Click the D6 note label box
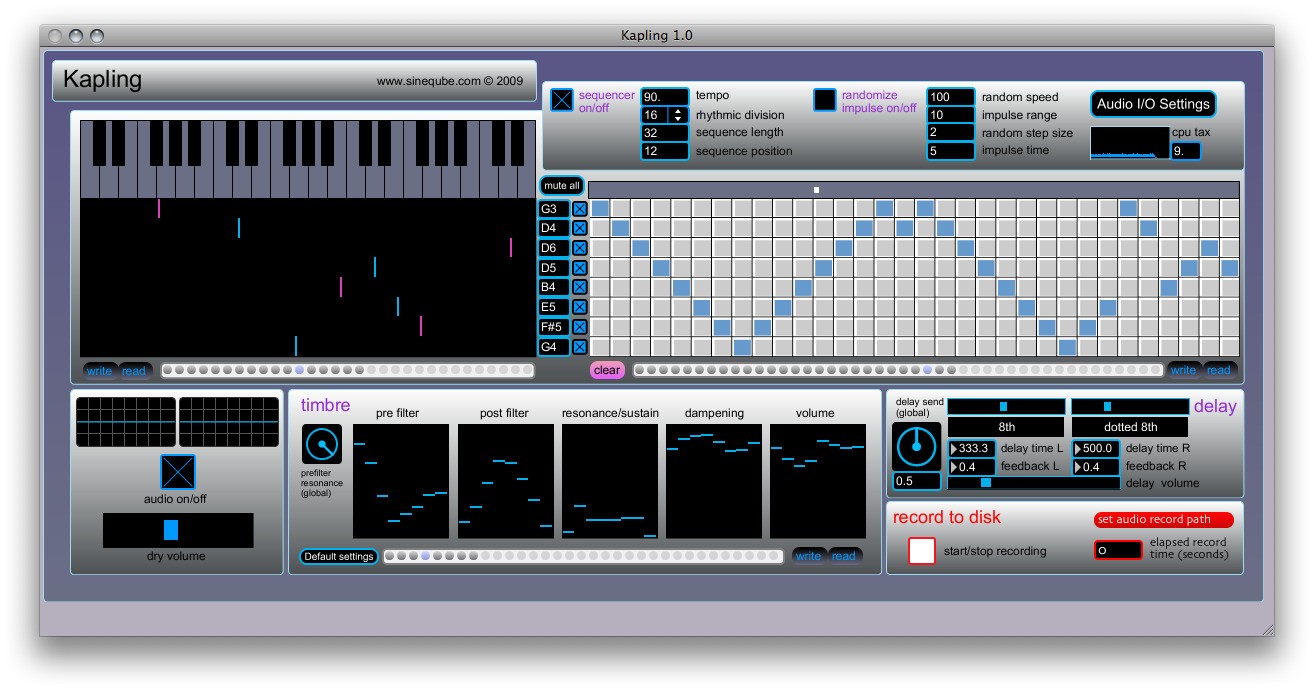1314x691 pixels. click(x=553, y=248)
